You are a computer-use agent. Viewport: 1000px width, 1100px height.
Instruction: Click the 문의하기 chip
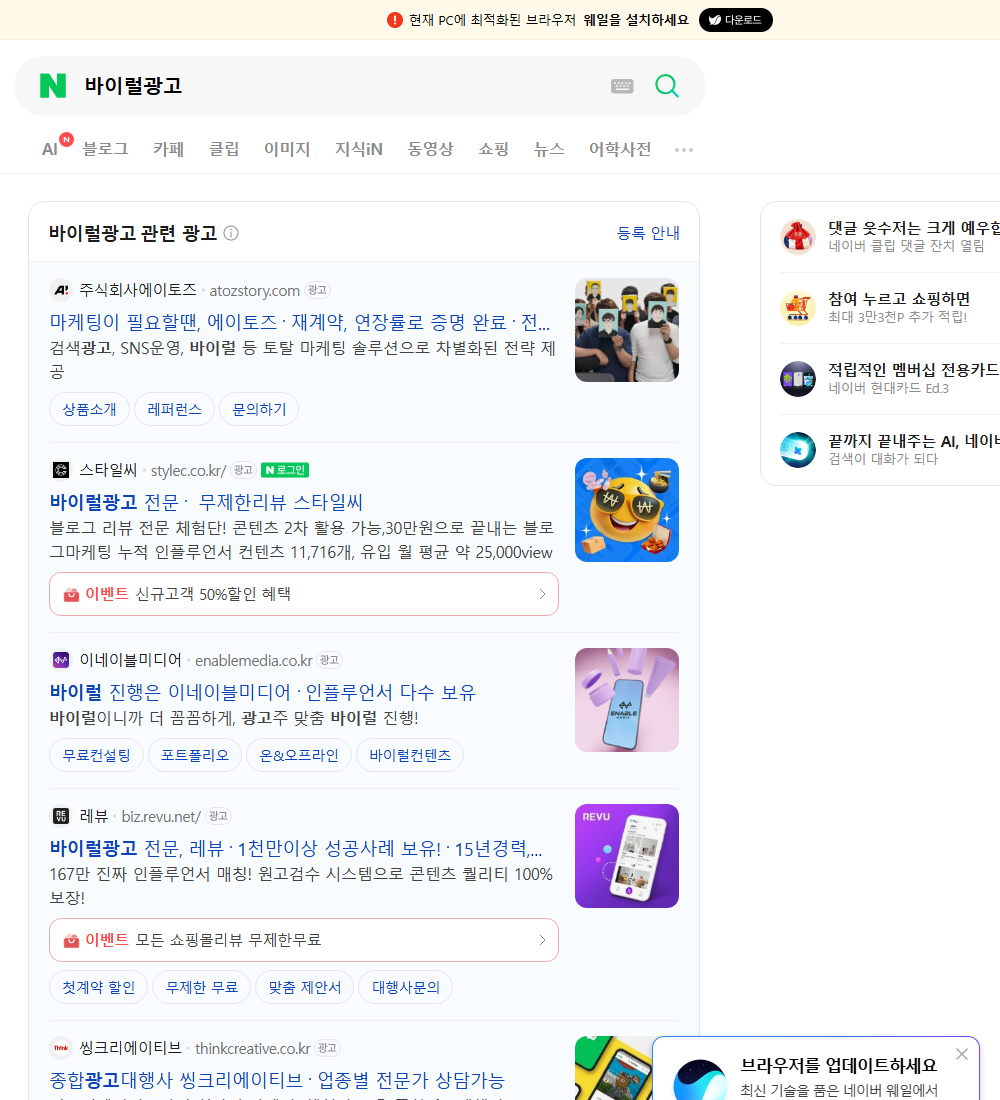(x=259, y=409)
